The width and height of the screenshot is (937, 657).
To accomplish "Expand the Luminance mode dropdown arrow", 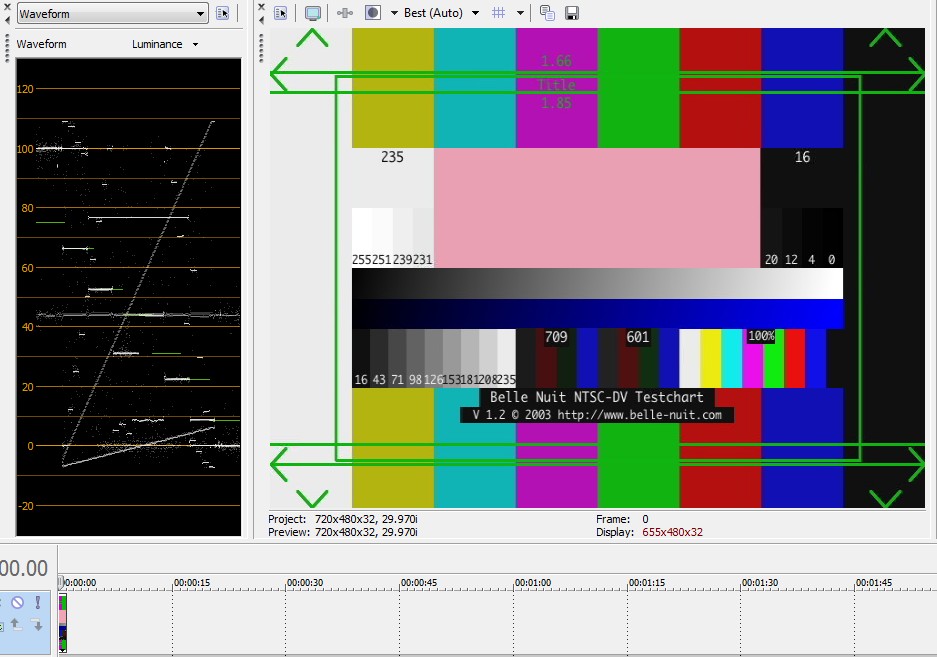I will pos(195,44).
